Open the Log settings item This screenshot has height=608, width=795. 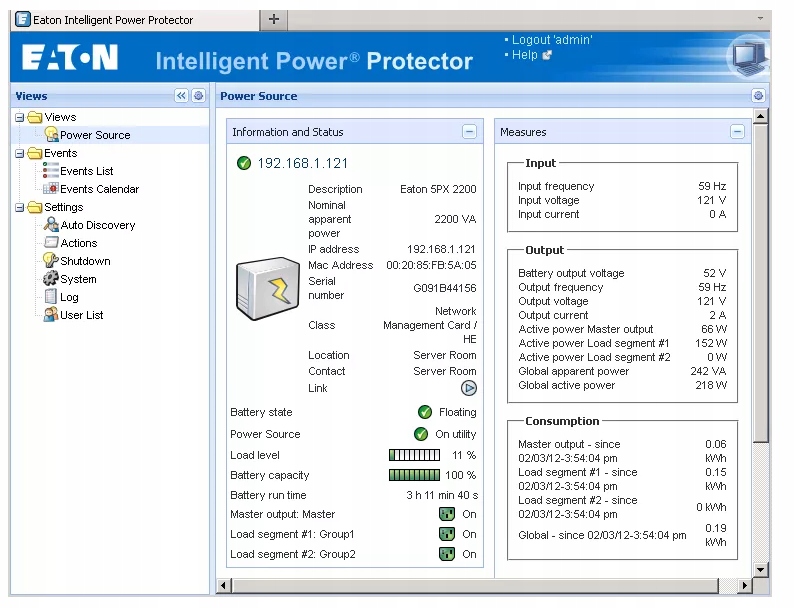point(69,297)
